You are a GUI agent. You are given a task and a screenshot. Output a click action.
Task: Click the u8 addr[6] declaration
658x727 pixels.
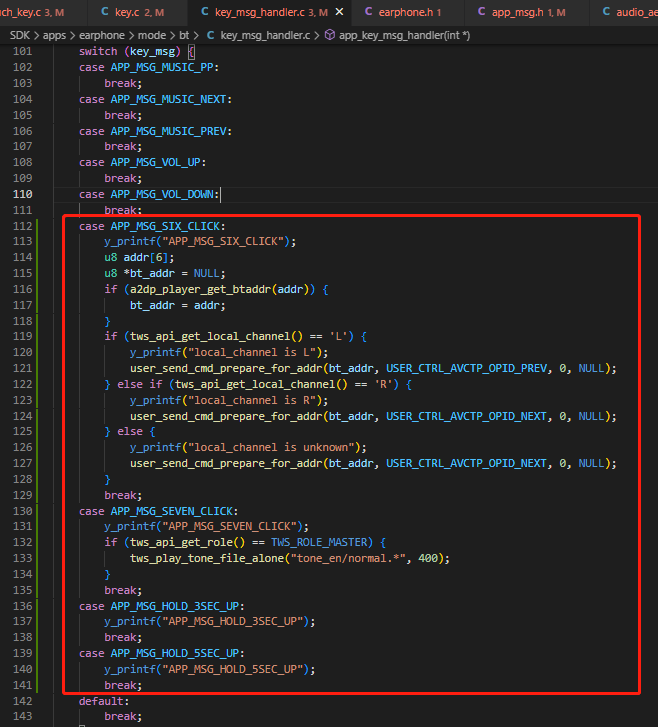(139, 257)
